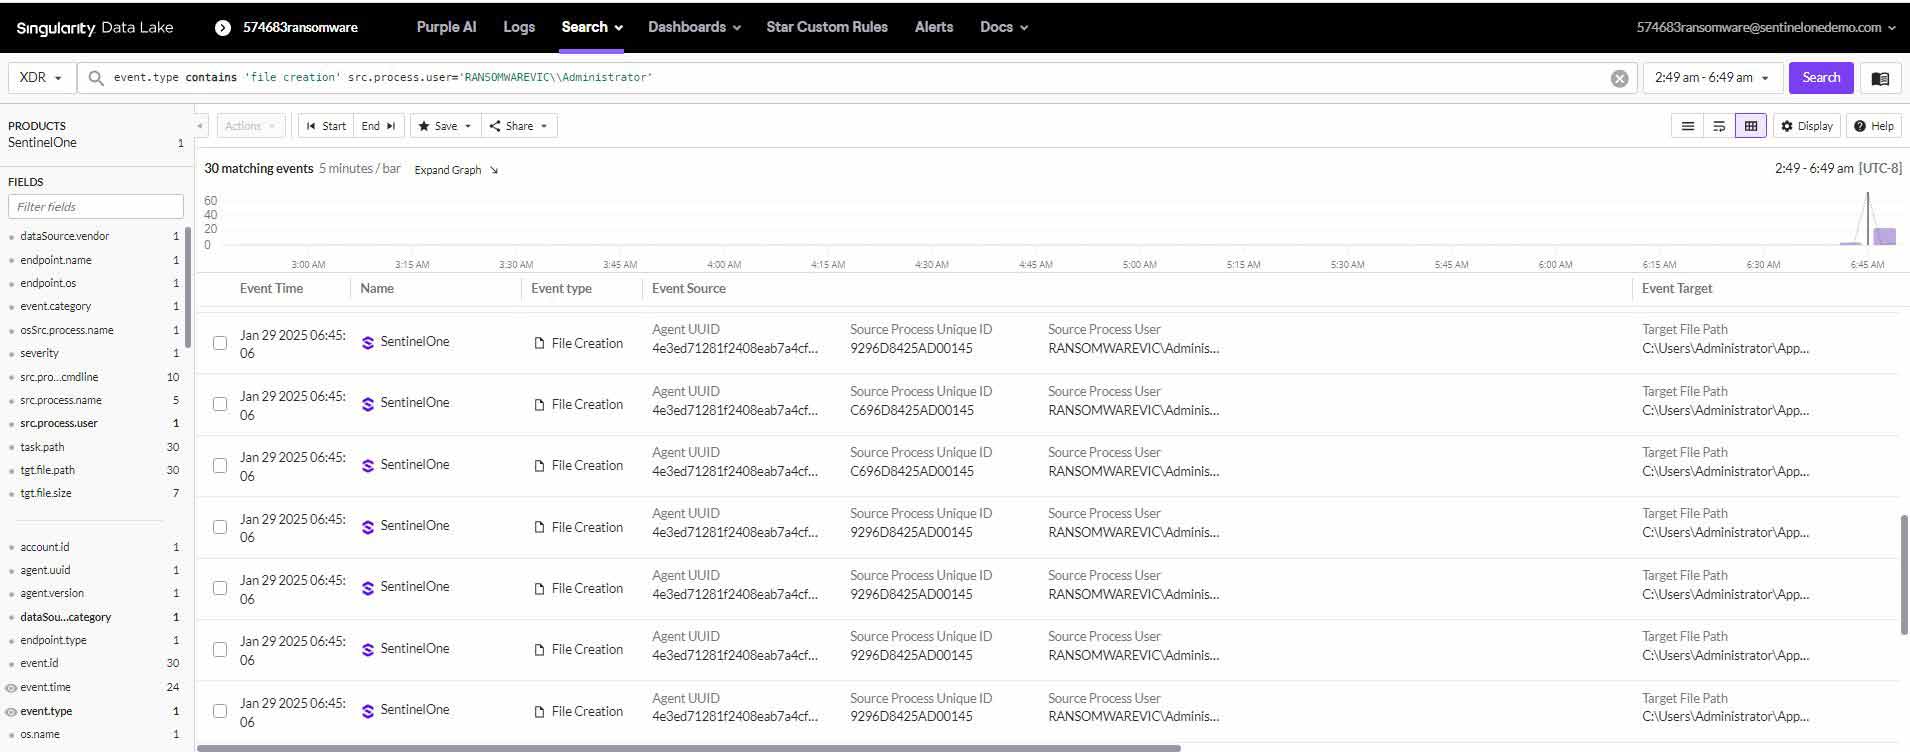1910x752 pixels.
Task: Tick the sixth event row checkbox
Action: [x=220, y=650]
